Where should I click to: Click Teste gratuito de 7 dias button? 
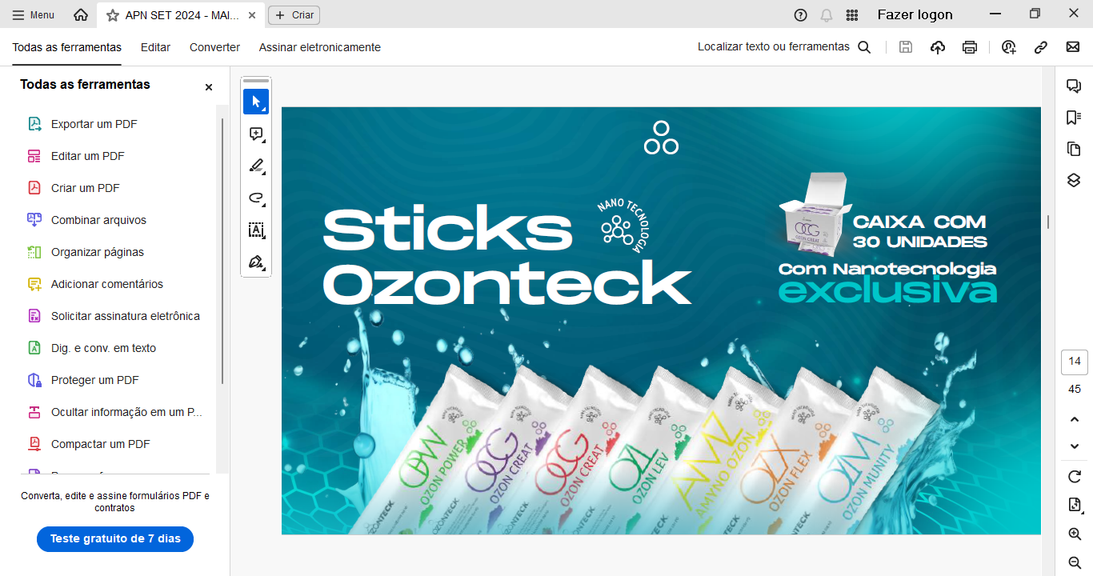115,539
